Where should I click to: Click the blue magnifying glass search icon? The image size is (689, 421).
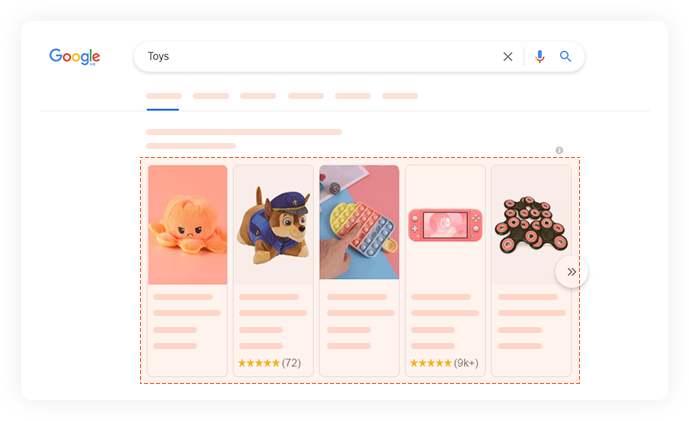click(x=566, y=56)
